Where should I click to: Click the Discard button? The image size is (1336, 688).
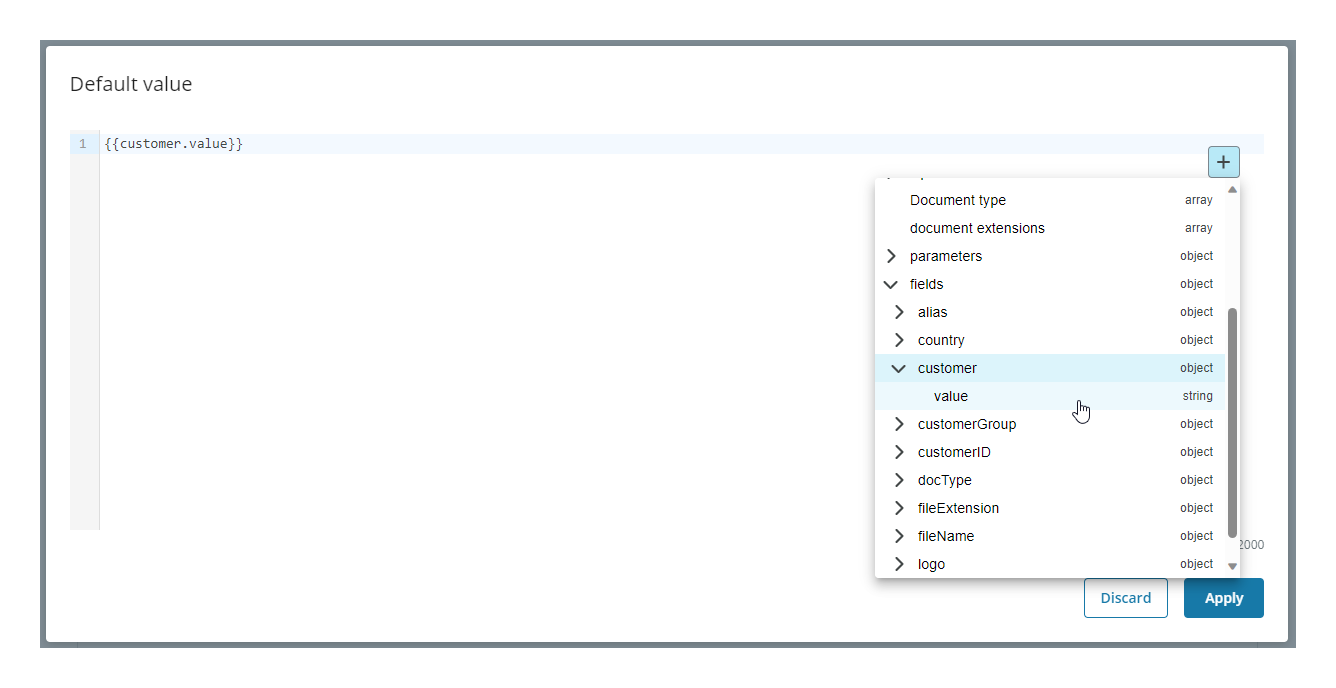pos(1126,597)
